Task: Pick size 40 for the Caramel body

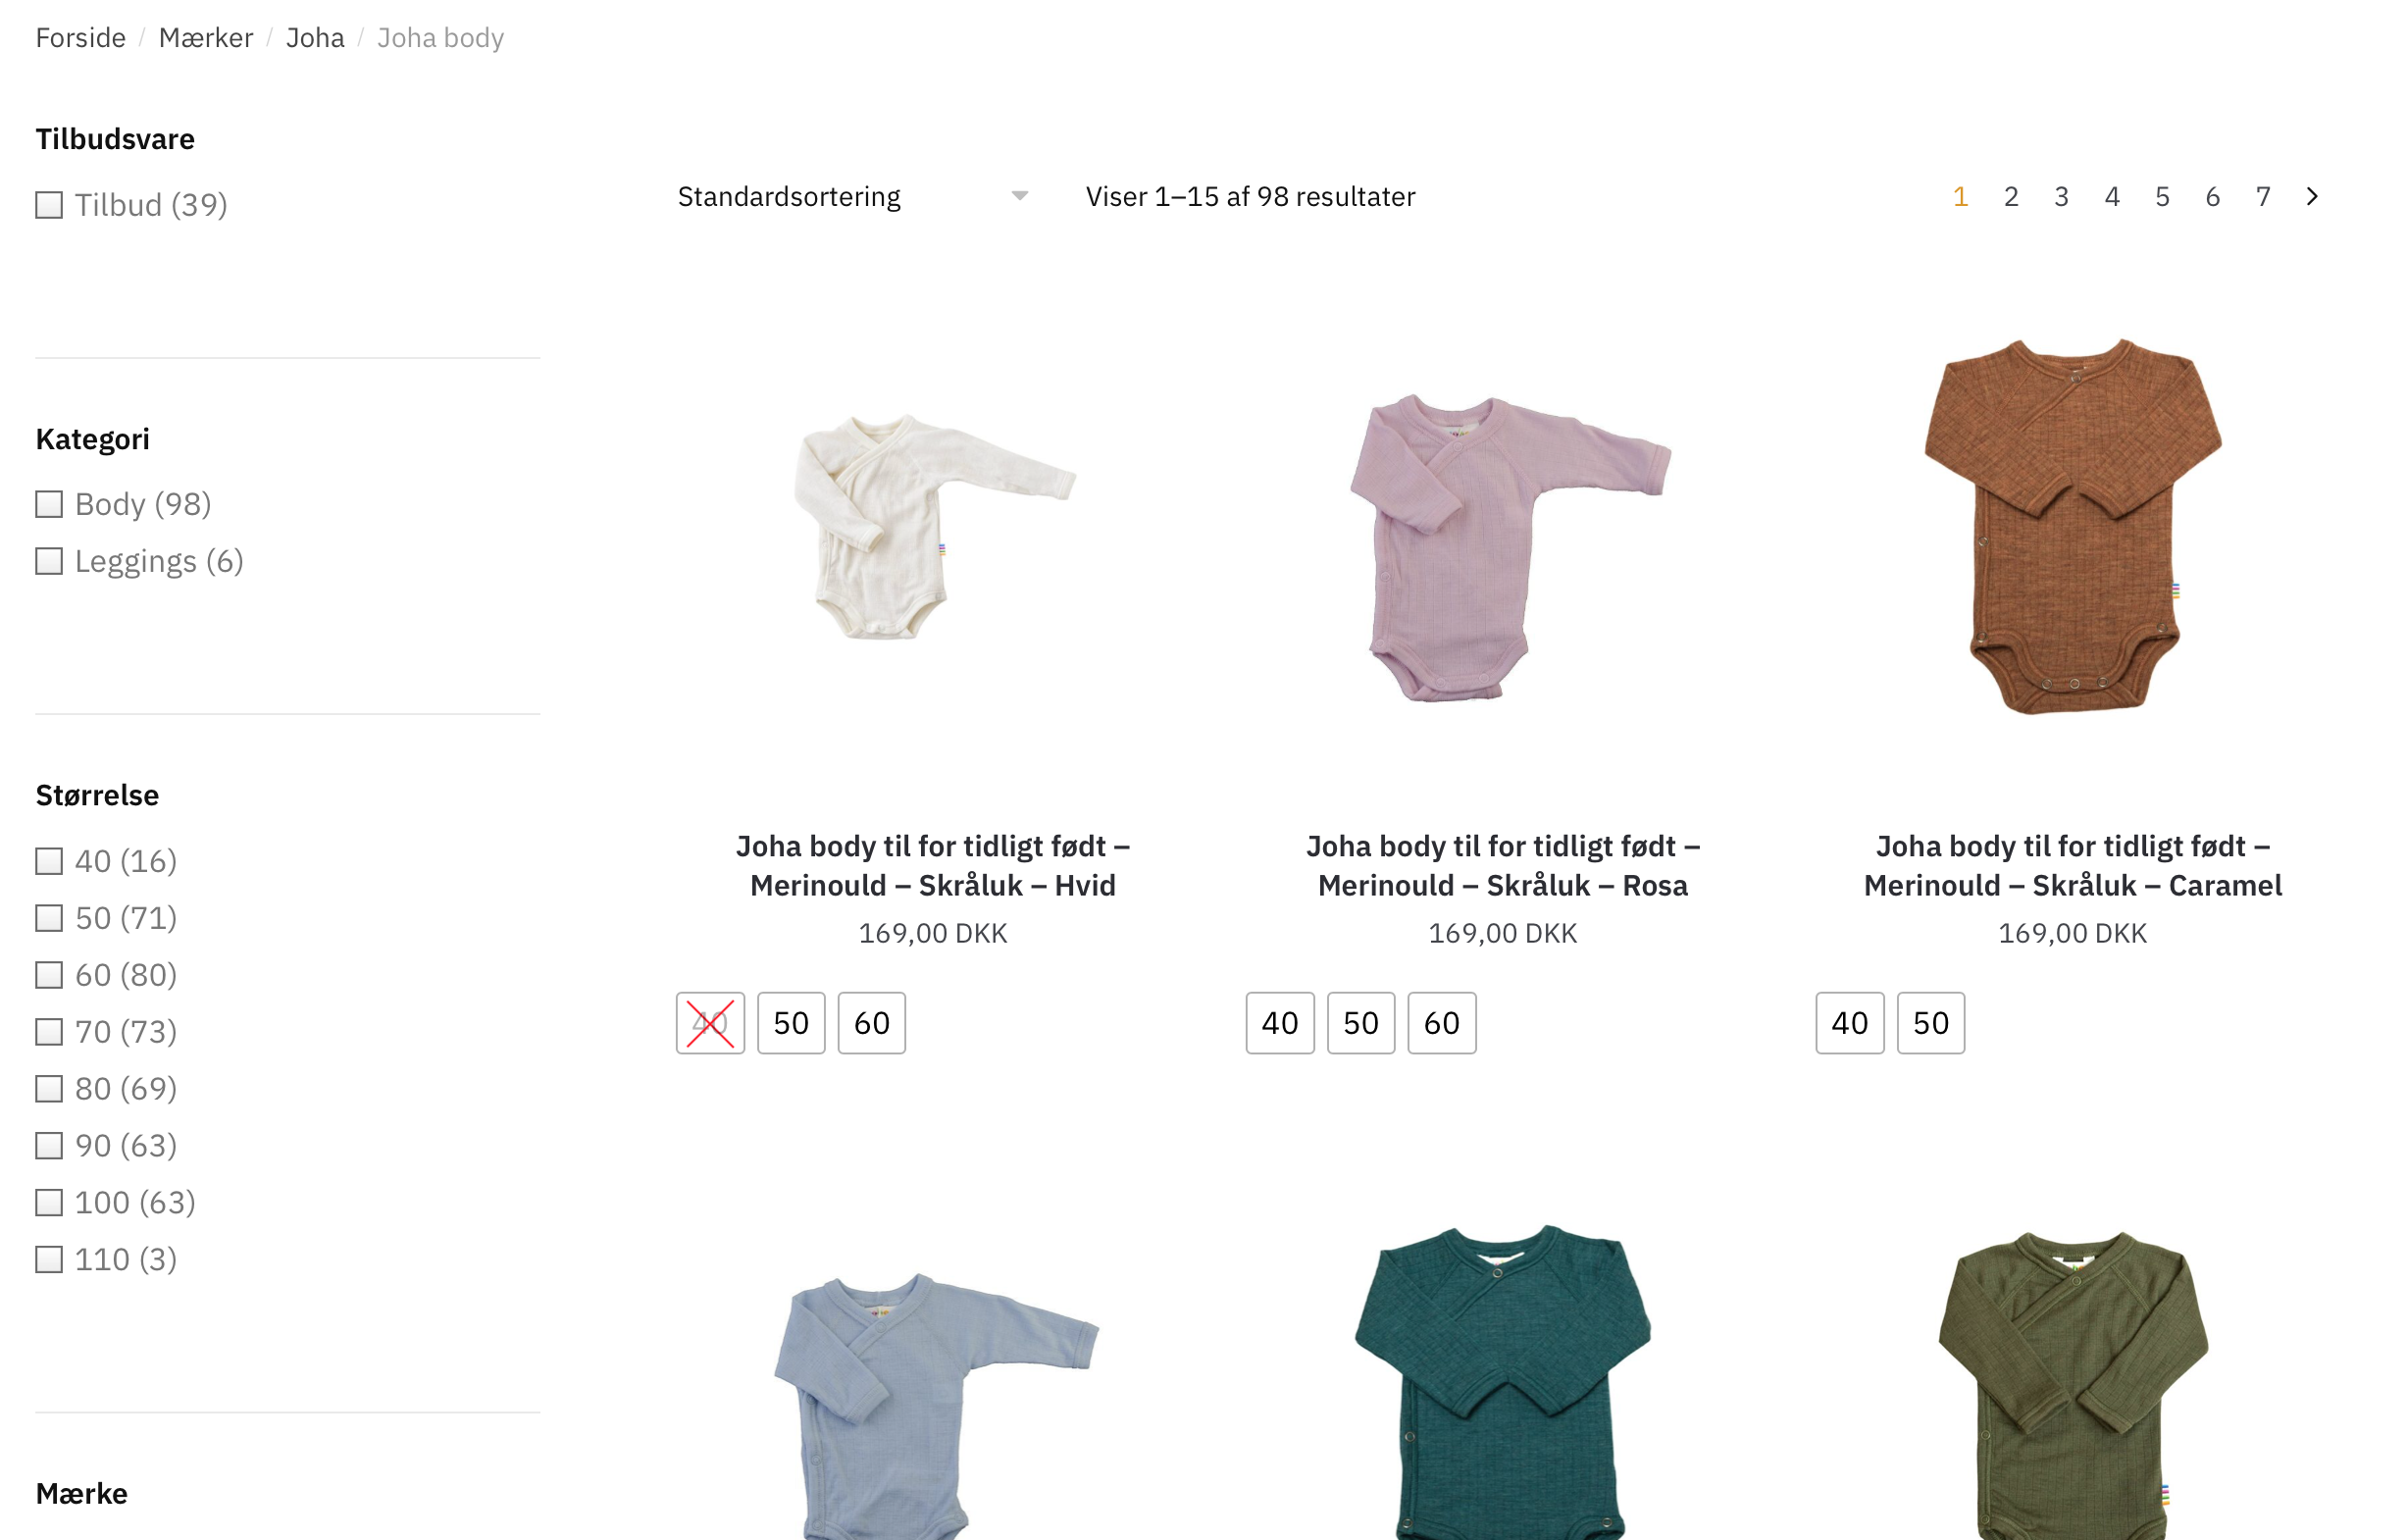Action: (x=1849, y=1023)
